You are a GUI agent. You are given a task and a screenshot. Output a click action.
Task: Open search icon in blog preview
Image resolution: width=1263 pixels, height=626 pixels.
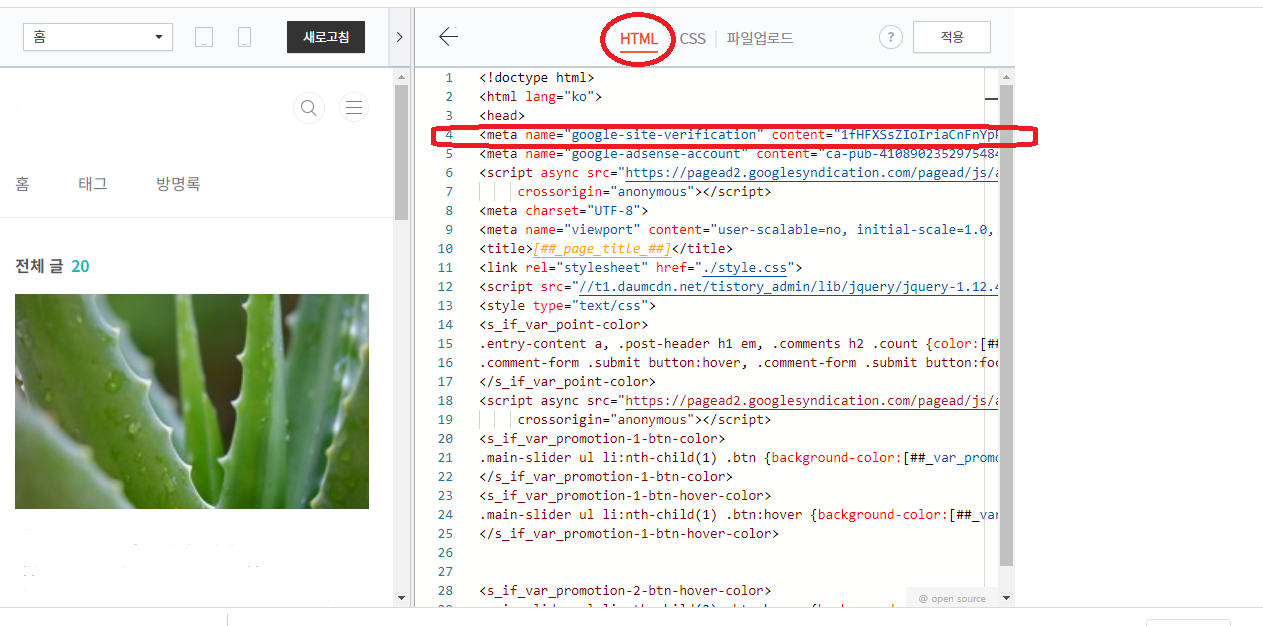pyautogui.click(x=309, y=108)
